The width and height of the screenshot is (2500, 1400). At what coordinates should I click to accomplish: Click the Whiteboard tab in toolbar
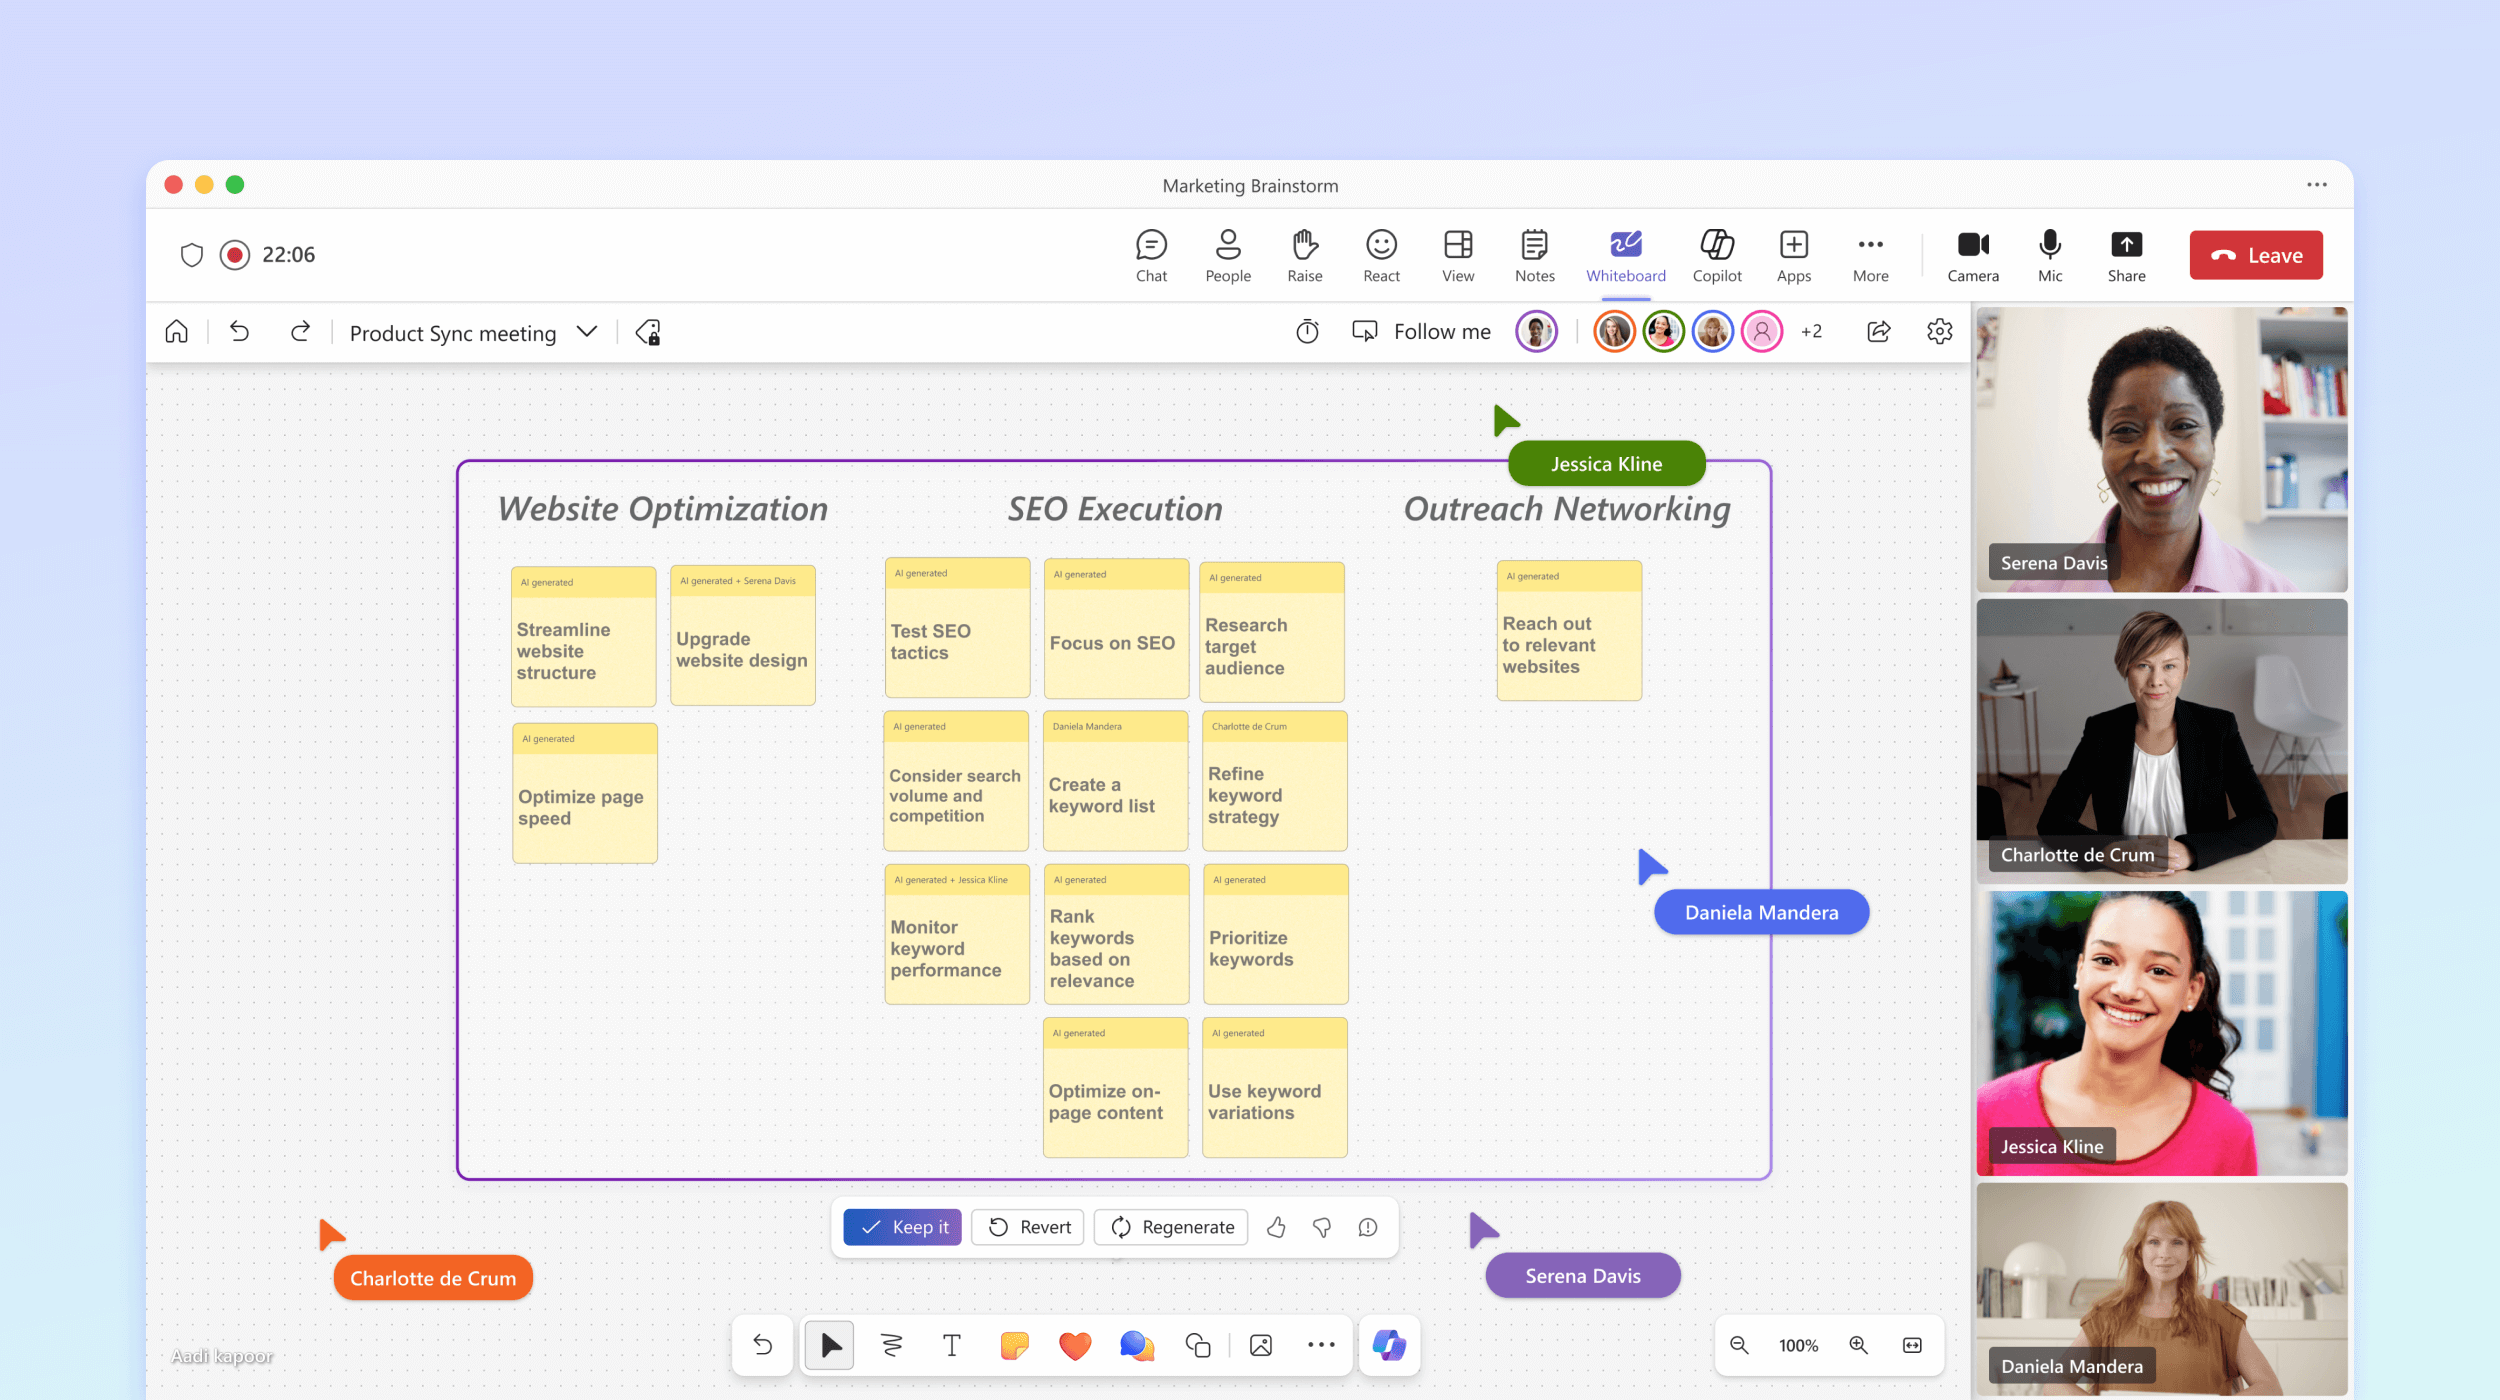click(1624, 253)
